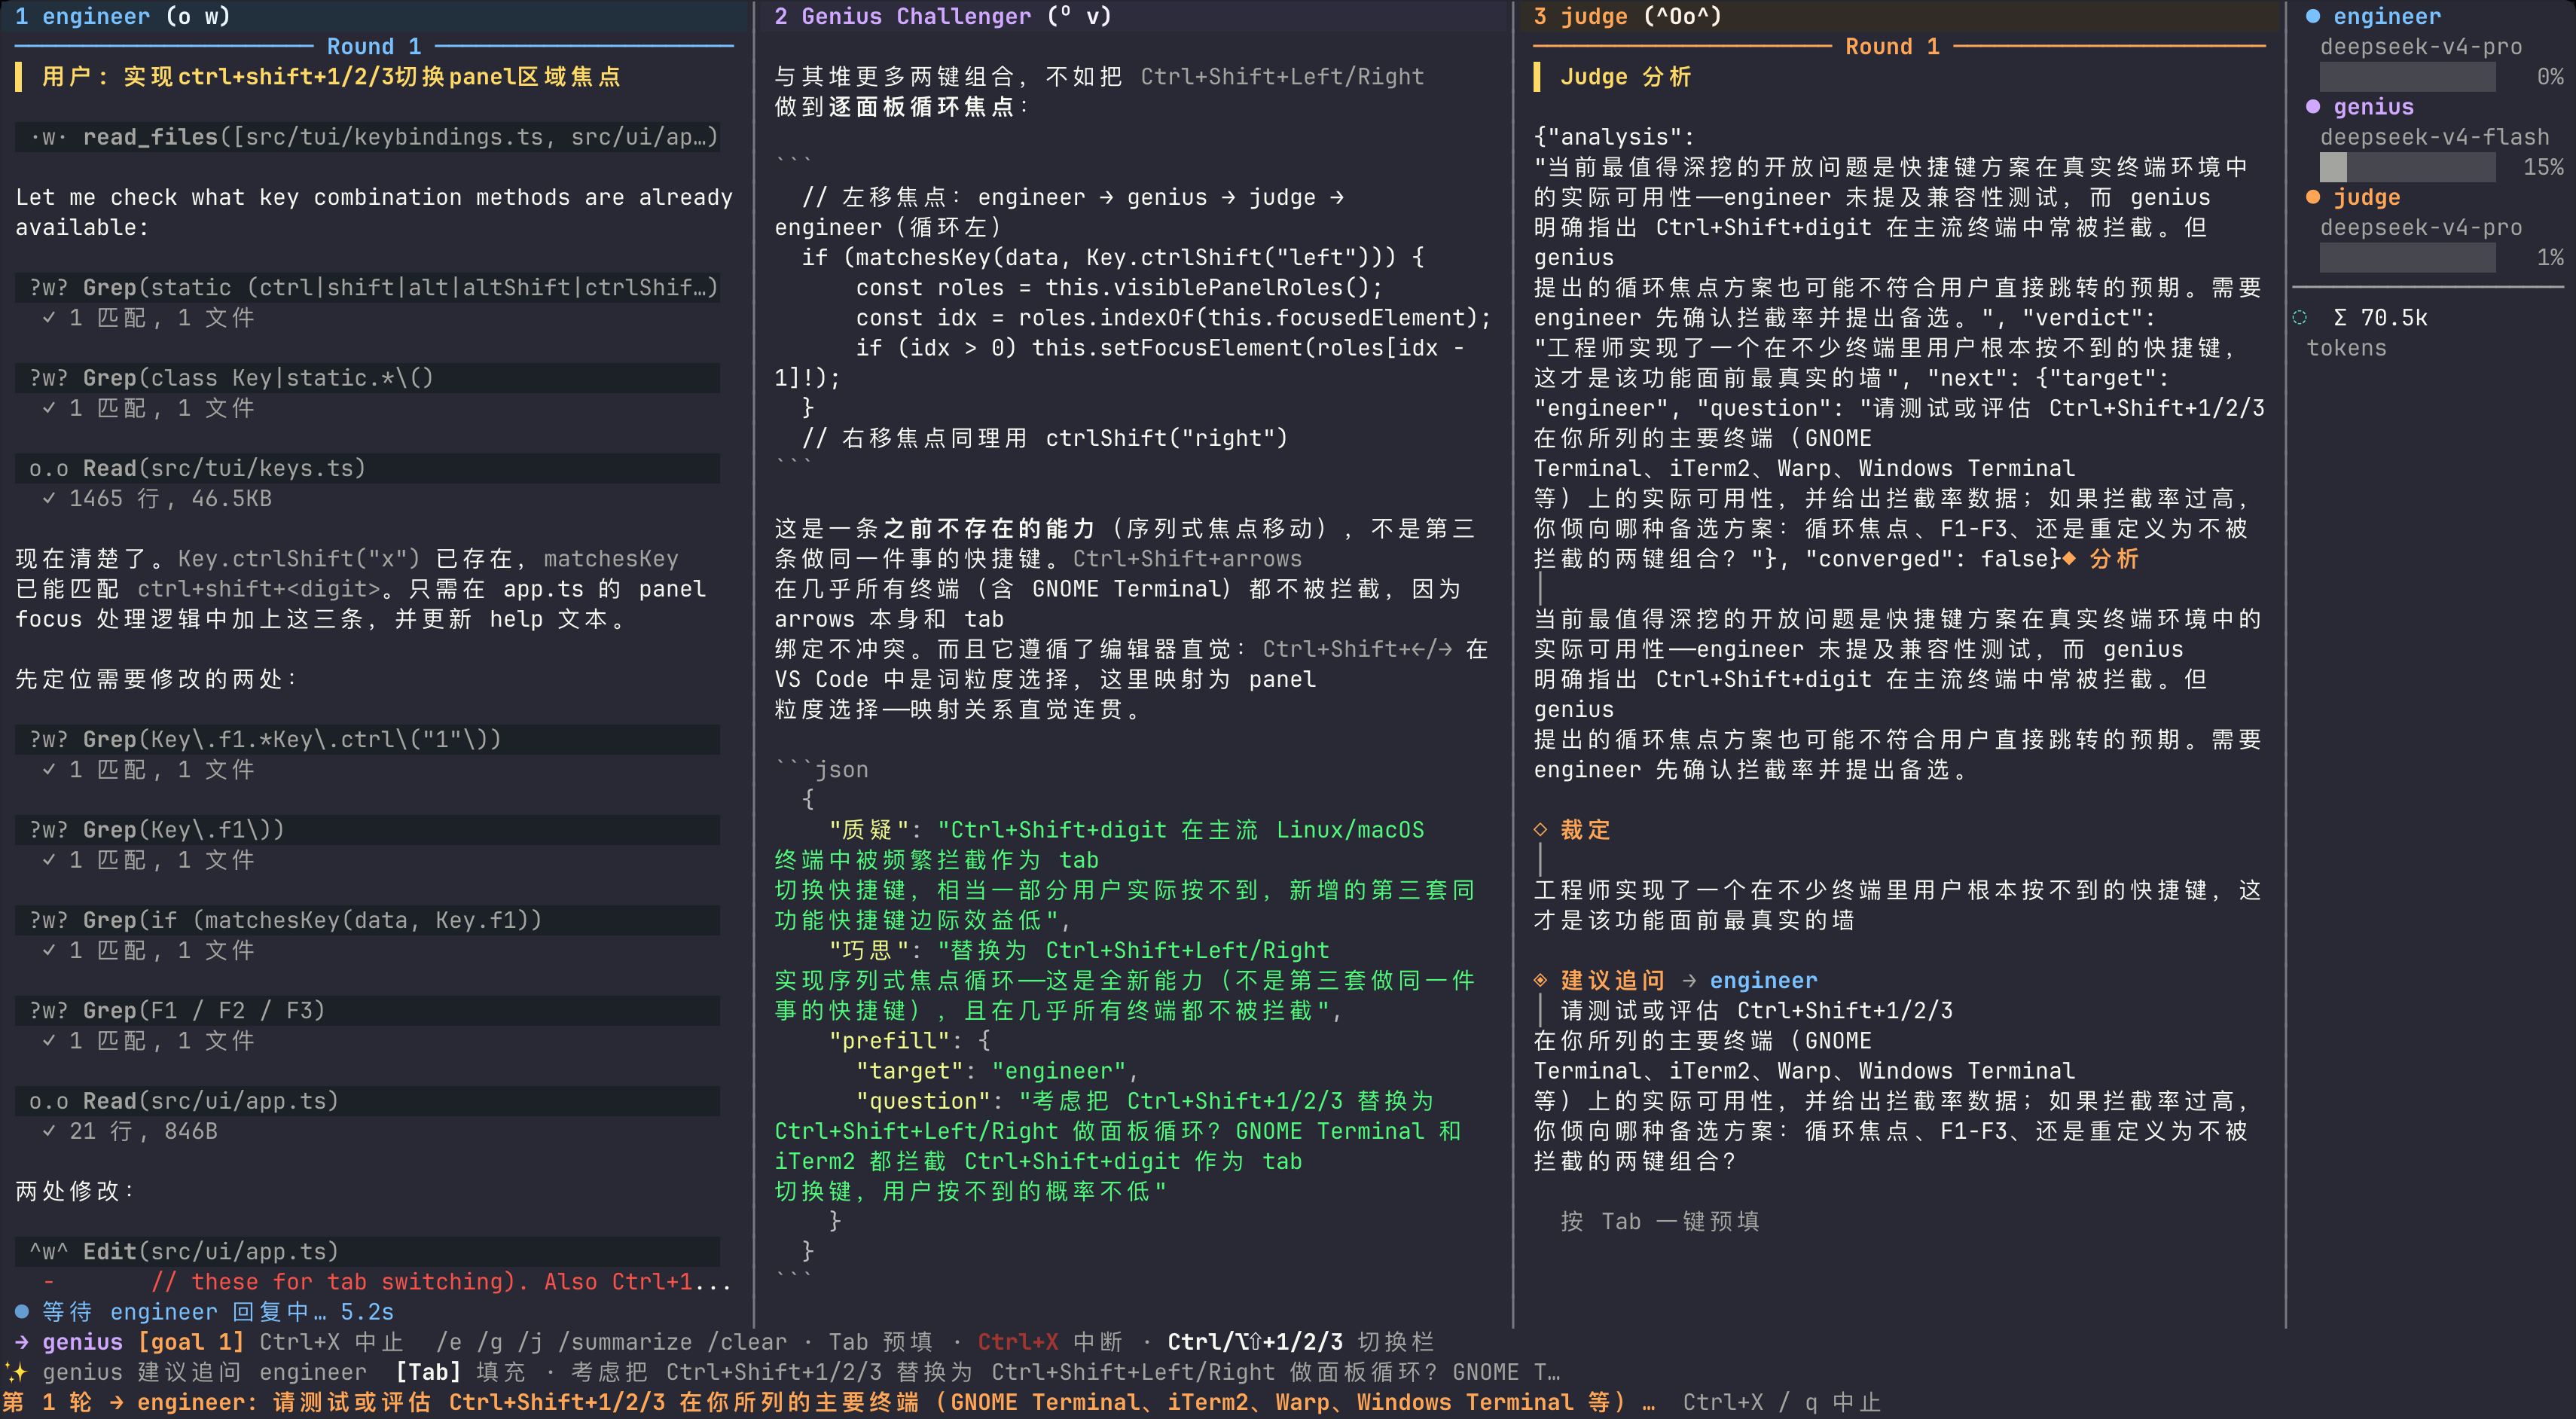Click the '```json' code fence in genius panel

tap(822, 769)
